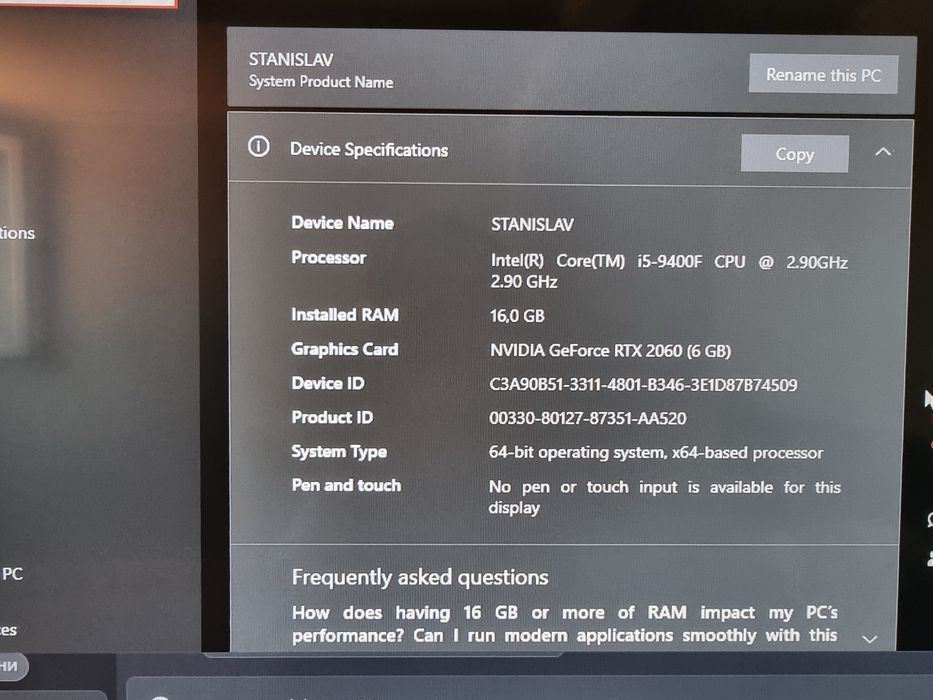Select Device ID value C3A90B51-3311-4801-B346-3E1D87B74509

643,385
